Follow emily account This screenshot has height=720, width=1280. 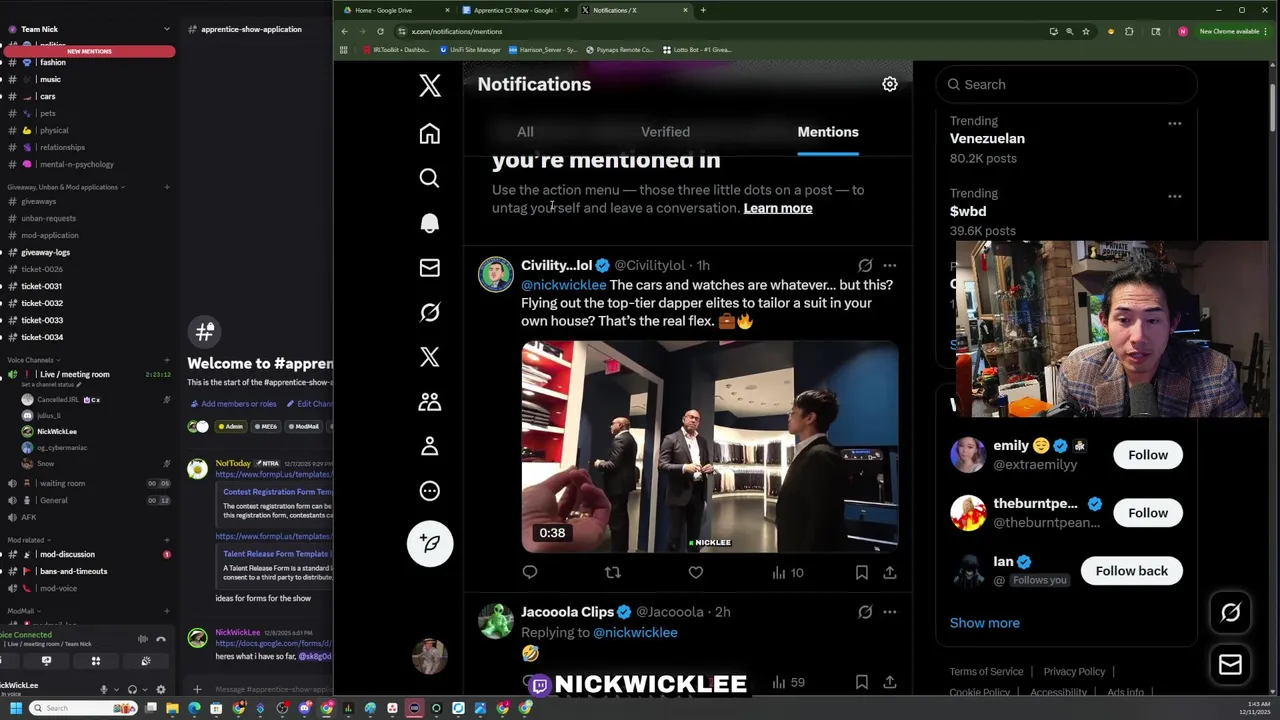pos(1148,455)
